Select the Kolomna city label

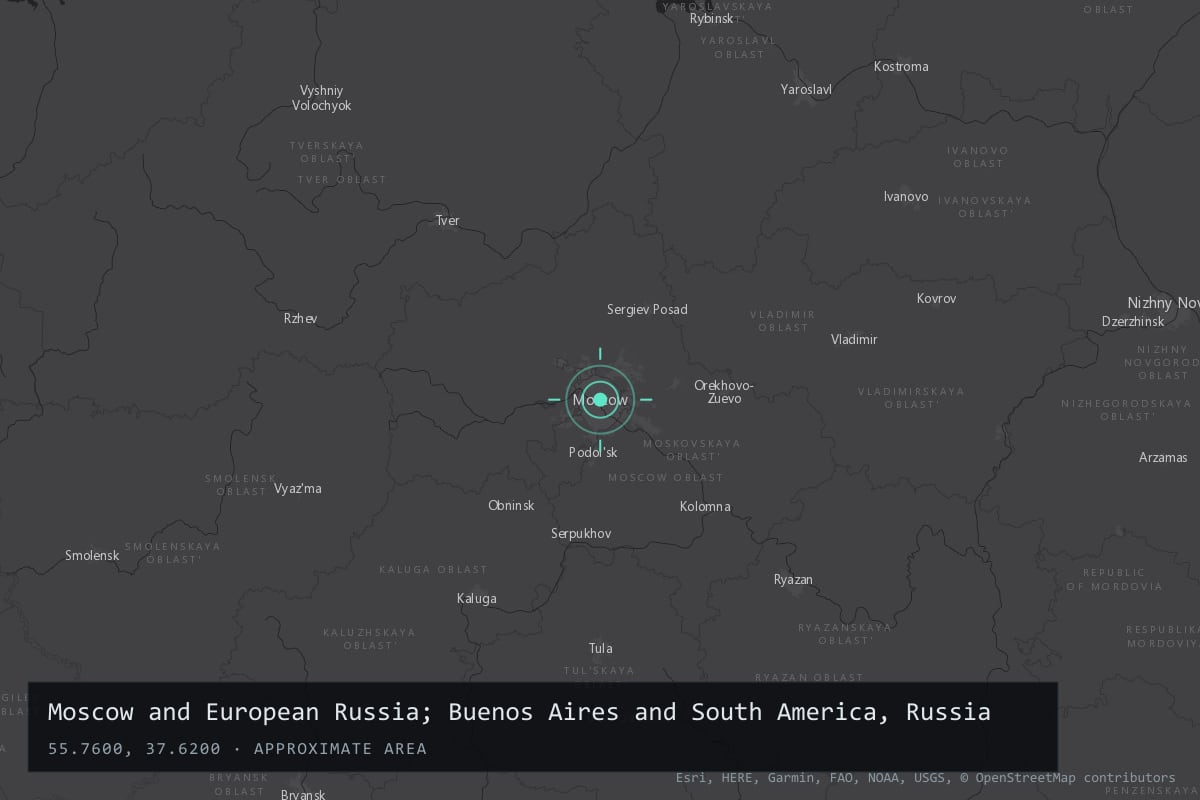(705, 507)
